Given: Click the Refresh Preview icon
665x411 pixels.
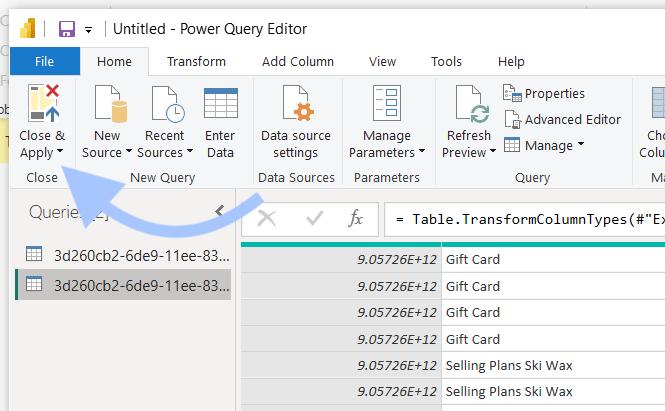Looking at the screenshot, I should 472,104.
